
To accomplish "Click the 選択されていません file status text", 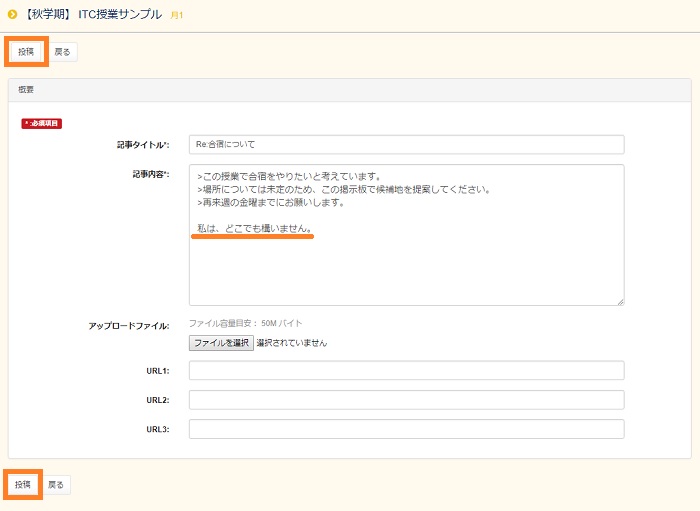I will click(292, 343).
